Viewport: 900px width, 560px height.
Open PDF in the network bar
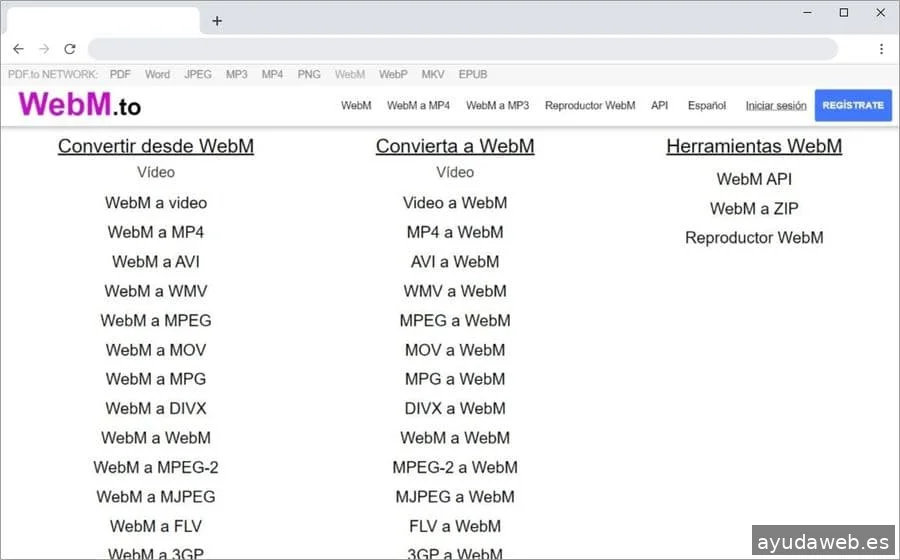click(x=120, y=74)
